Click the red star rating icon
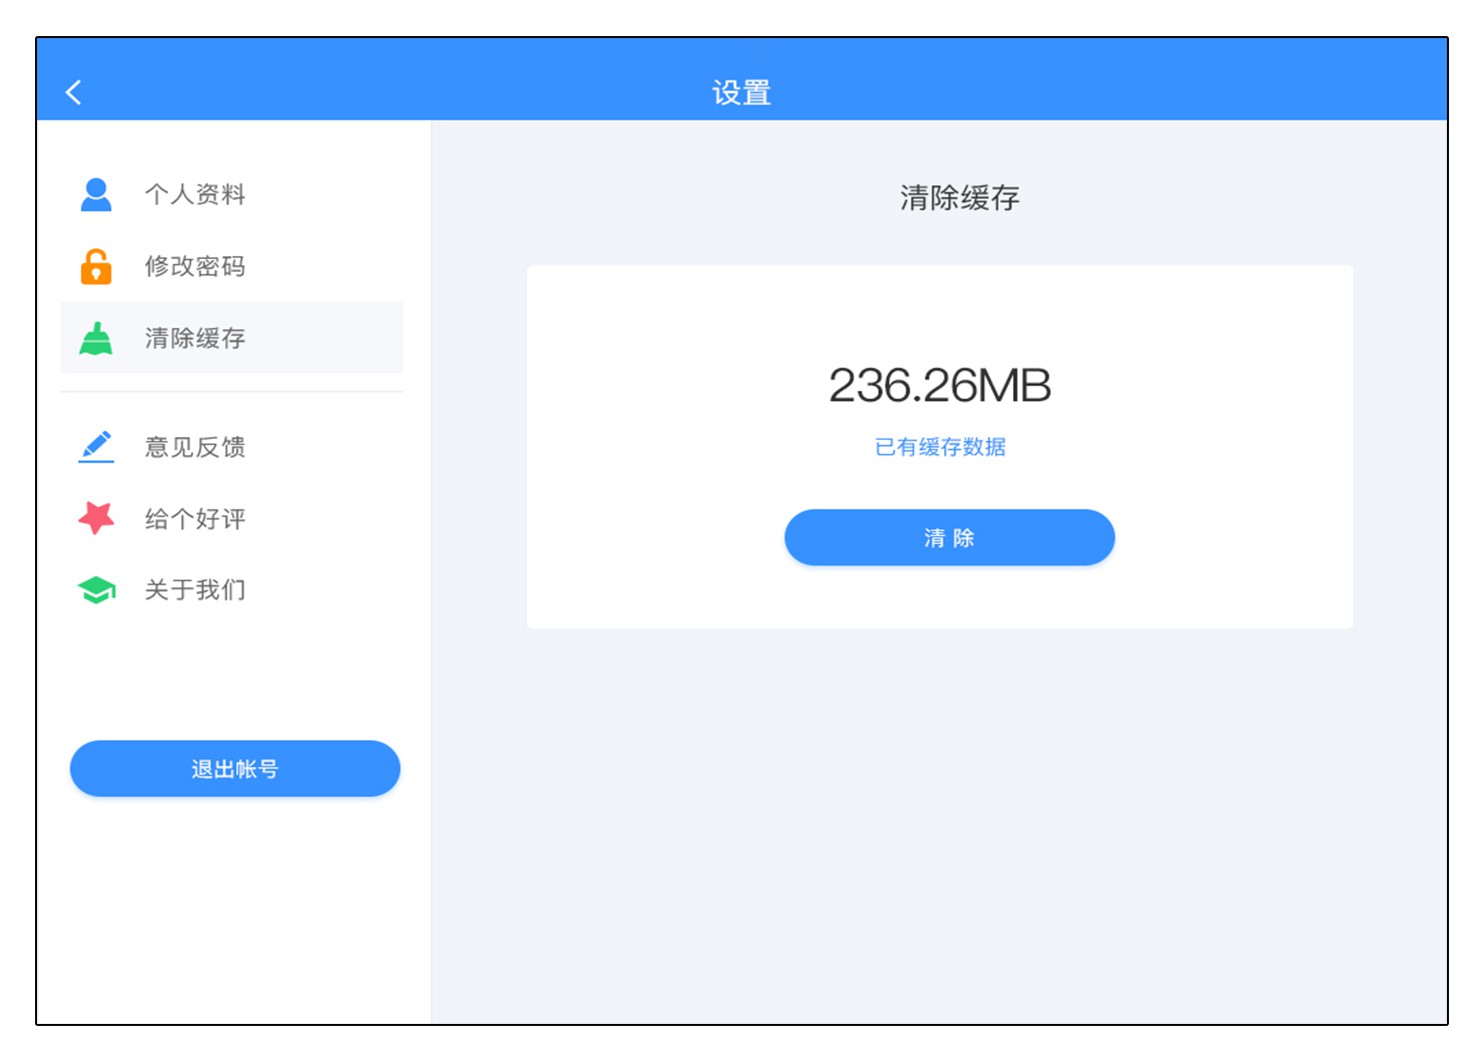Viewport: 1484px width, 1061px height. (x=96, y=518)
